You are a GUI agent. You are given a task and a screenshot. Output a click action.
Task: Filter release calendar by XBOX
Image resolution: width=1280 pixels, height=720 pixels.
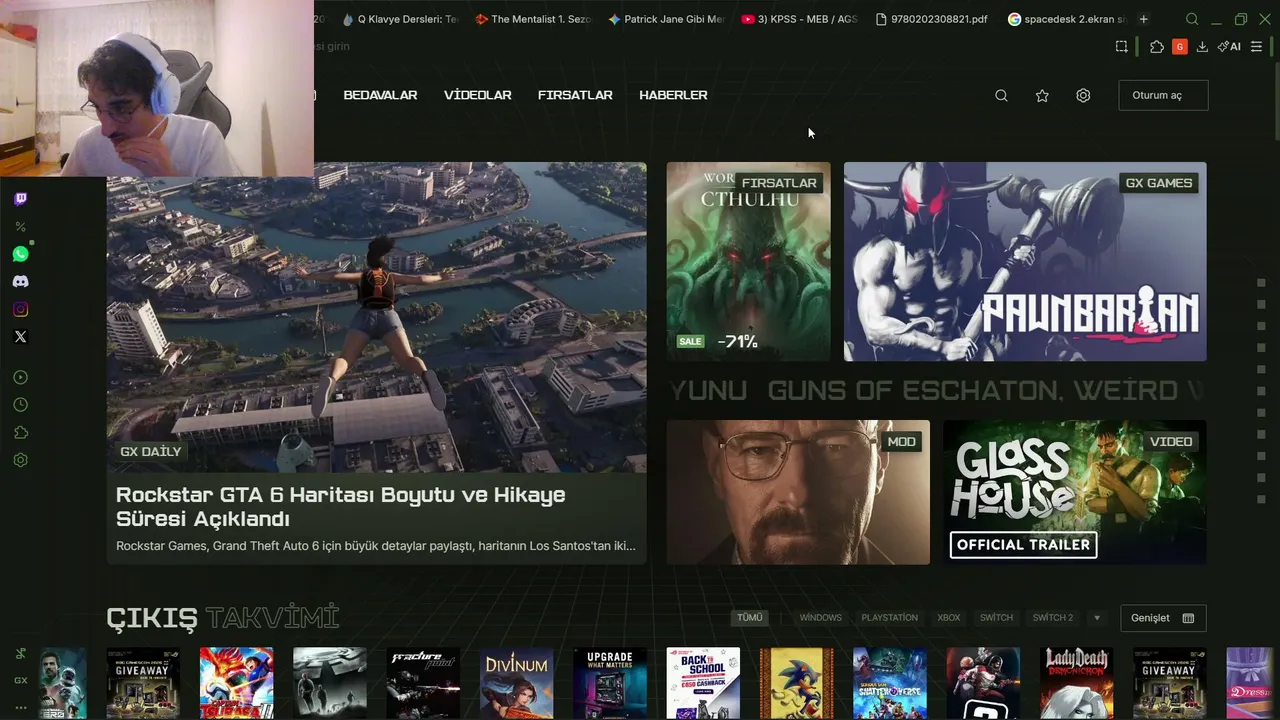click(x=949, y=618)
